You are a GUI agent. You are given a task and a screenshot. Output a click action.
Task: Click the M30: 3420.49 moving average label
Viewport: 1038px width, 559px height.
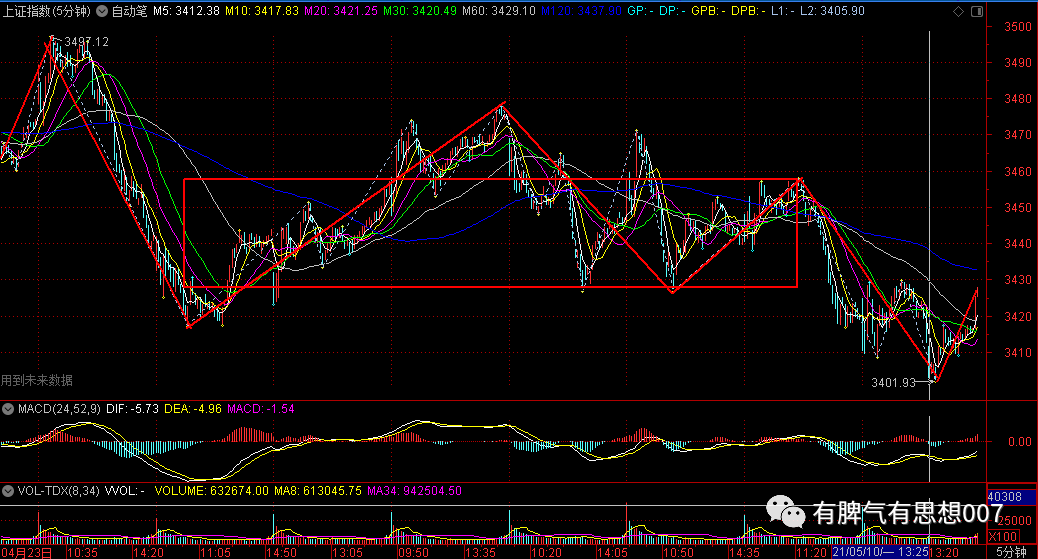click(x=420, y=11)
